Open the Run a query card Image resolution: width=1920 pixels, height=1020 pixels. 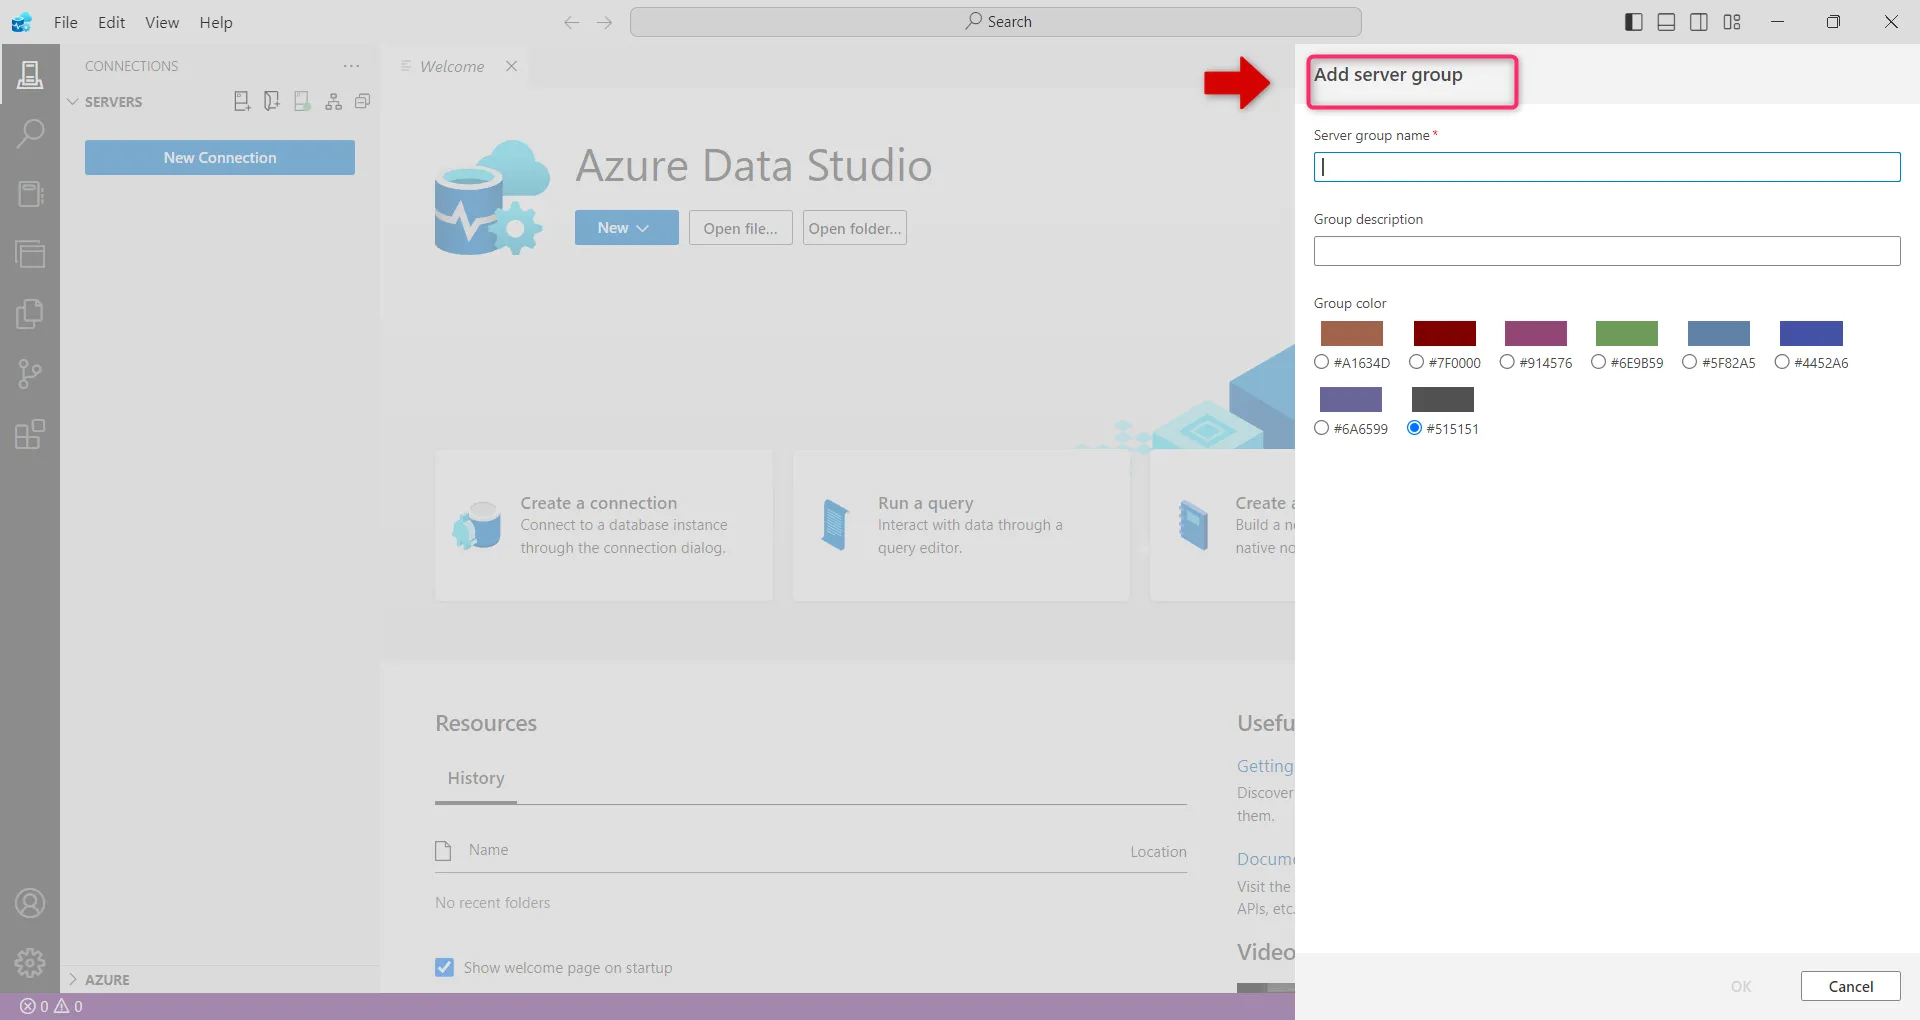[961, 525]
